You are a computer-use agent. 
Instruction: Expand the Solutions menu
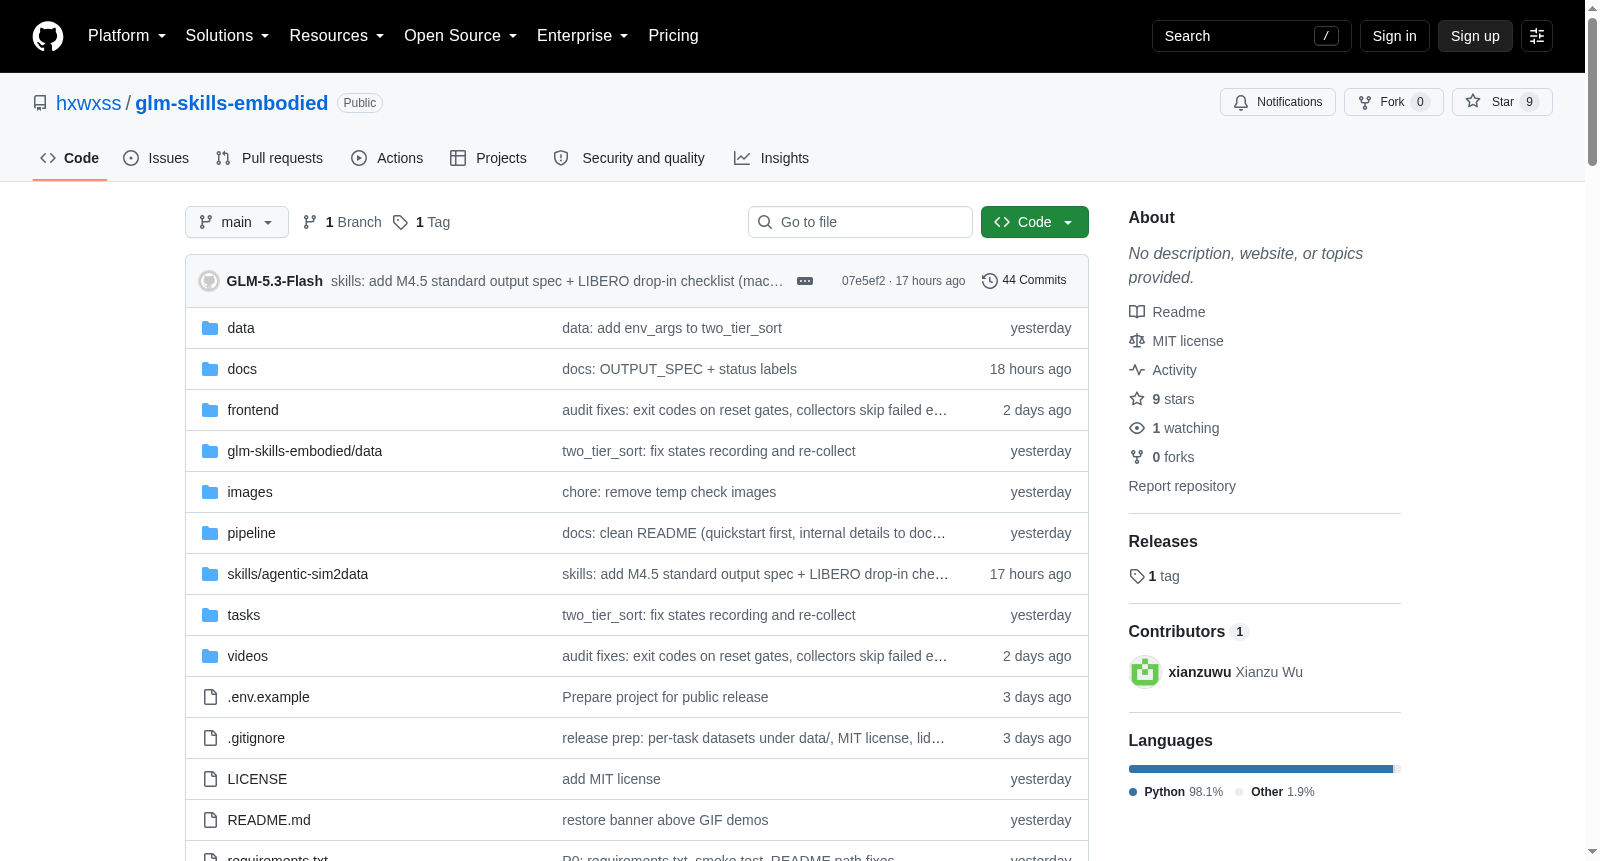[227, 36]
